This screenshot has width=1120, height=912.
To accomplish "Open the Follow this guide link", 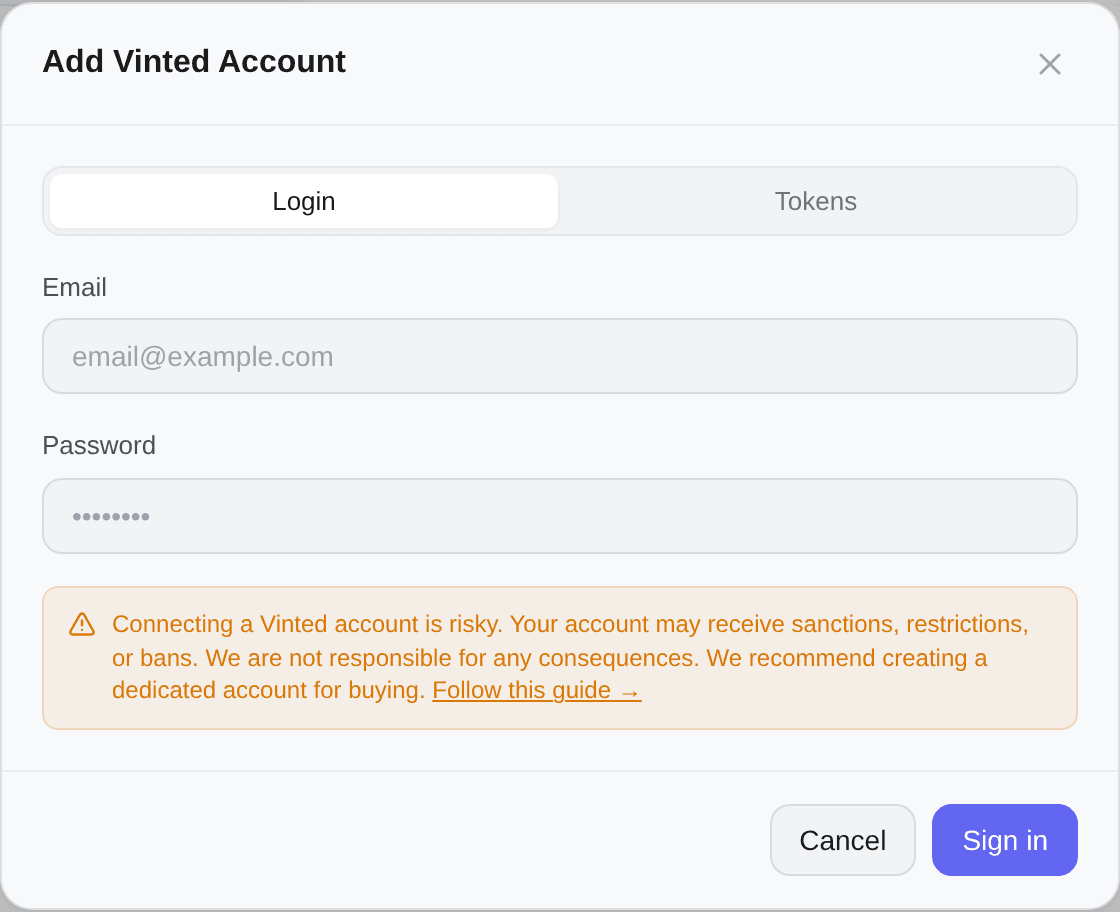I will point(536,691).
